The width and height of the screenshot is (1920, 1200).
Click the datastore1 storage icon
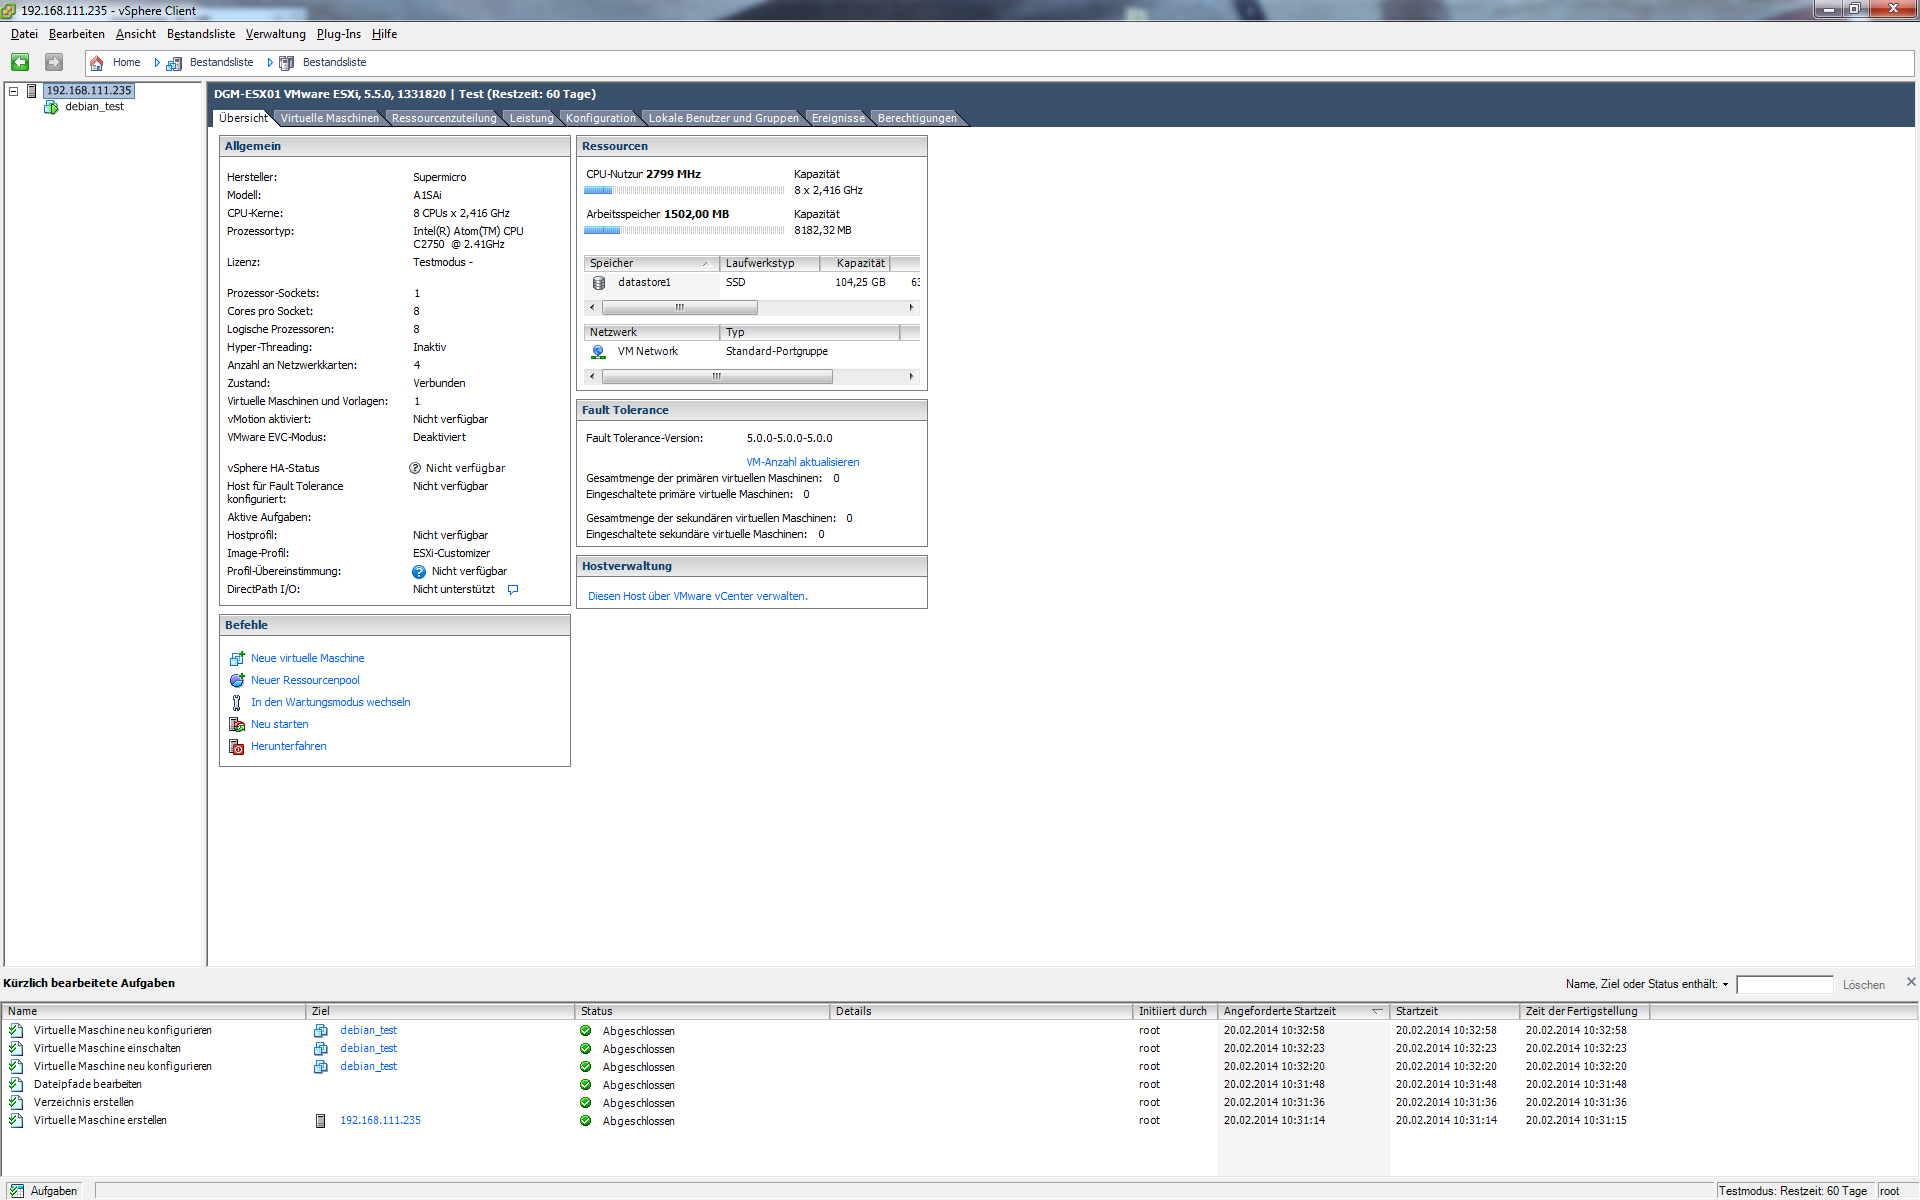(599, 283)
